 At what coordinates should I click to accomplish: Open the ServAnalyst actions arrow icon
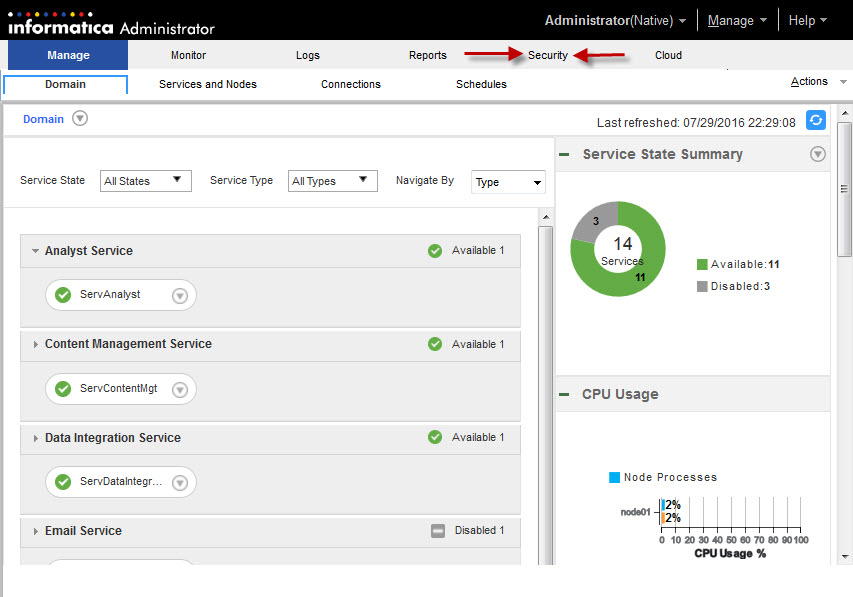click(x=180, y=296)
